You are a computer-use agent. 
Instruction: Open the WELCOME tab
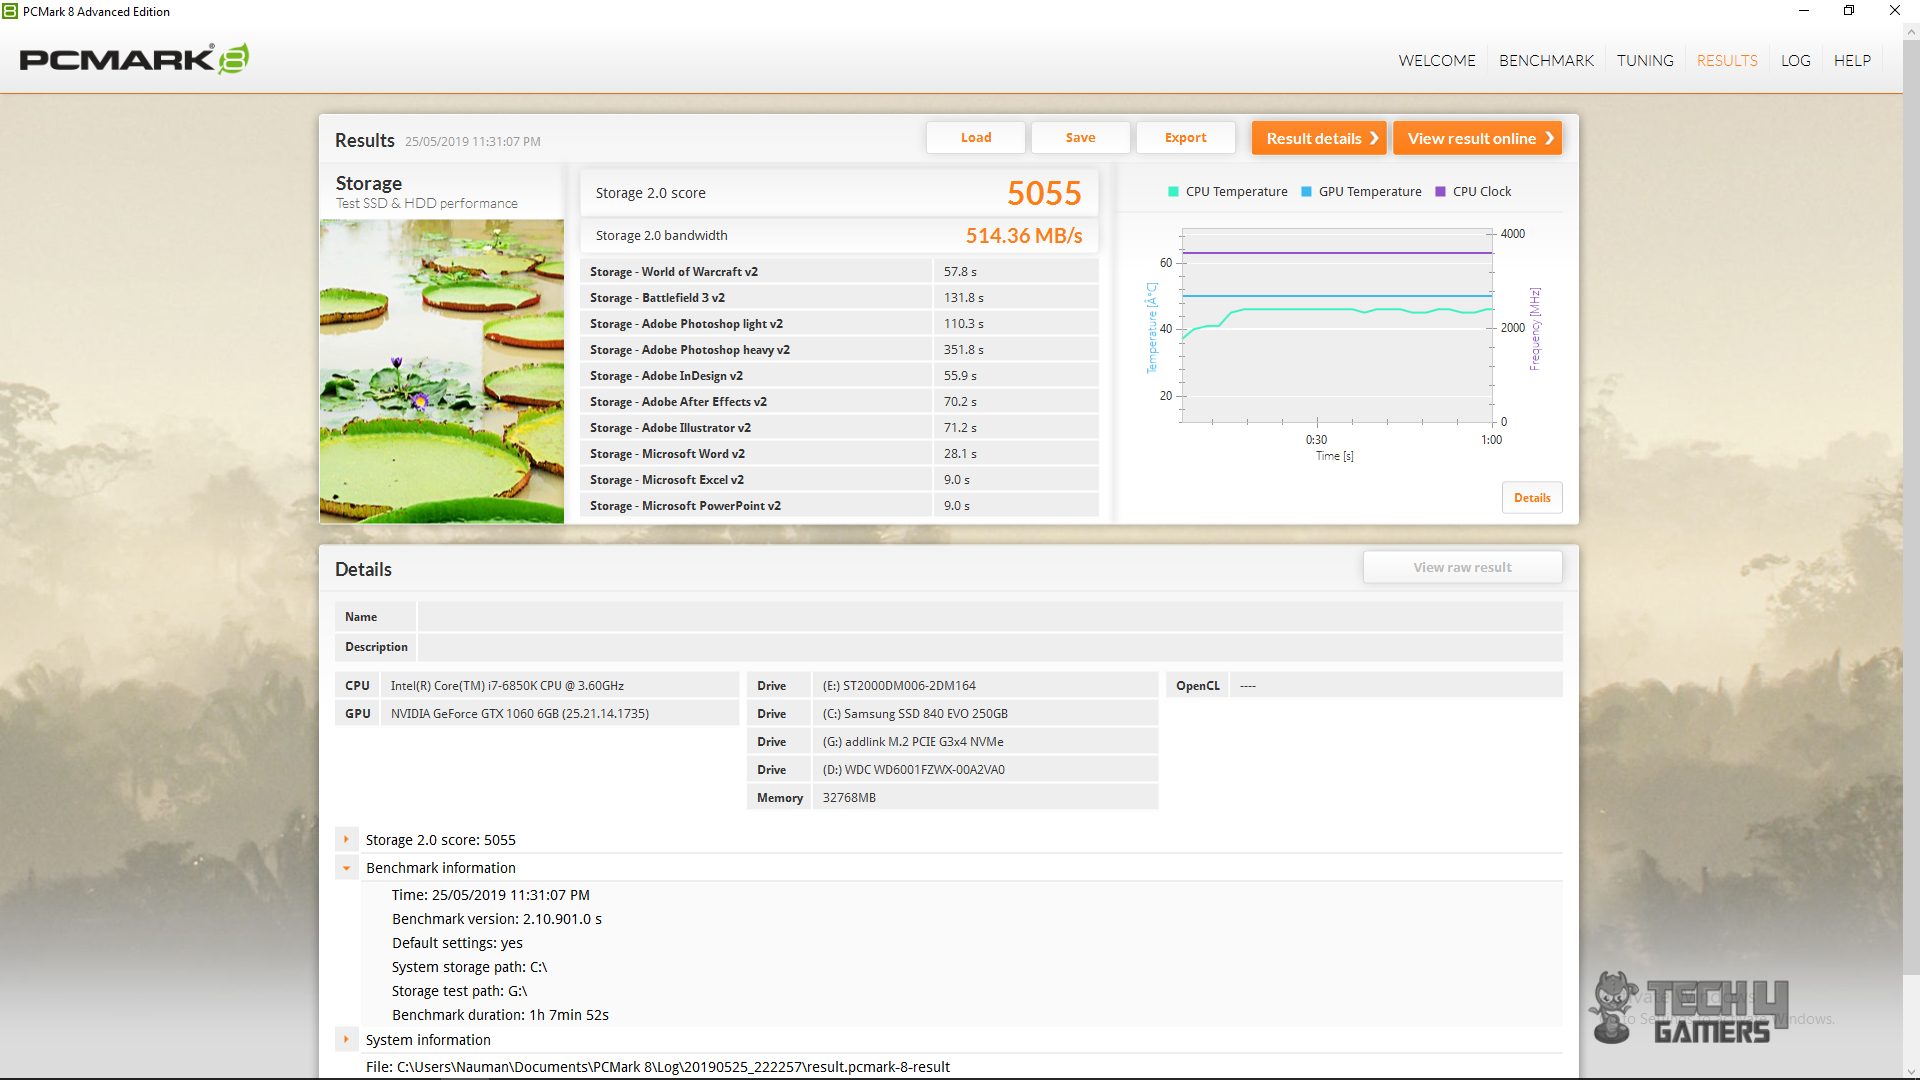[1436, 60]
